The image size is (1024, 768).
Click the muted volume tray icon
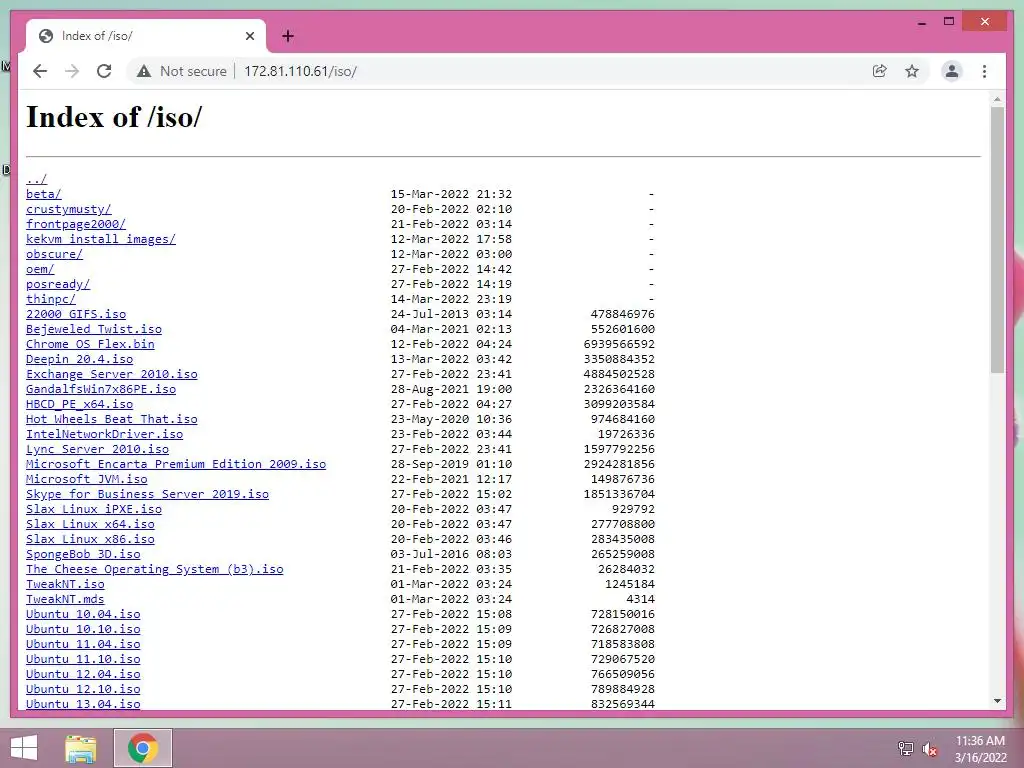930,749
